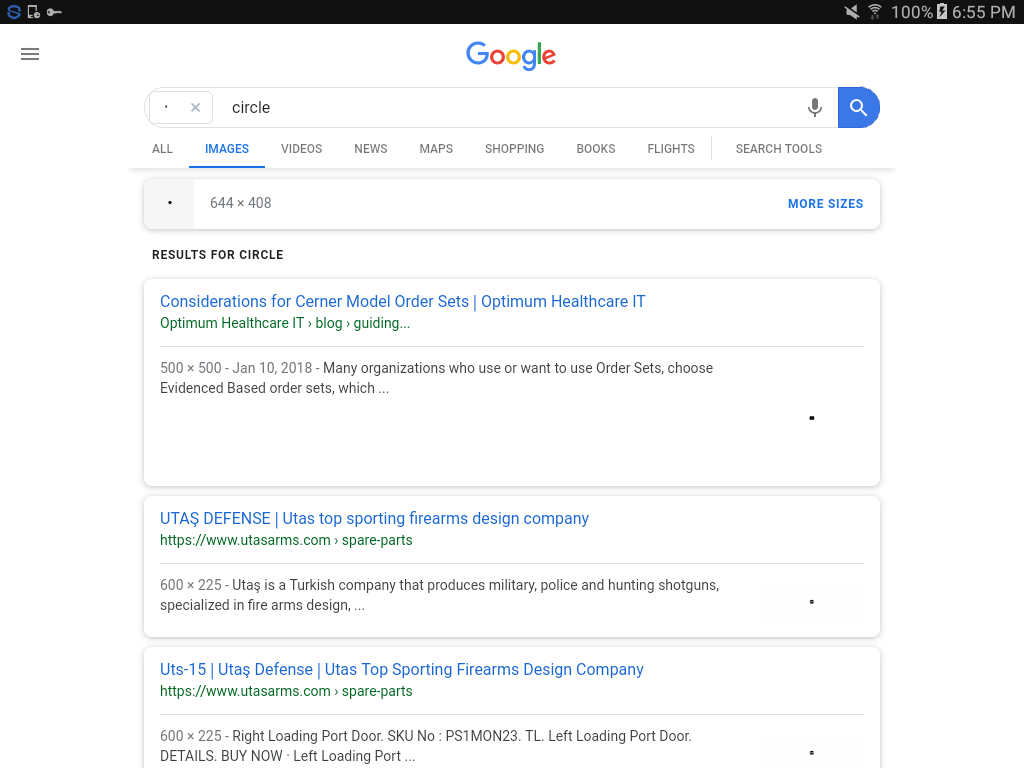Tap the battery 100% indicator

pos(919,12)
